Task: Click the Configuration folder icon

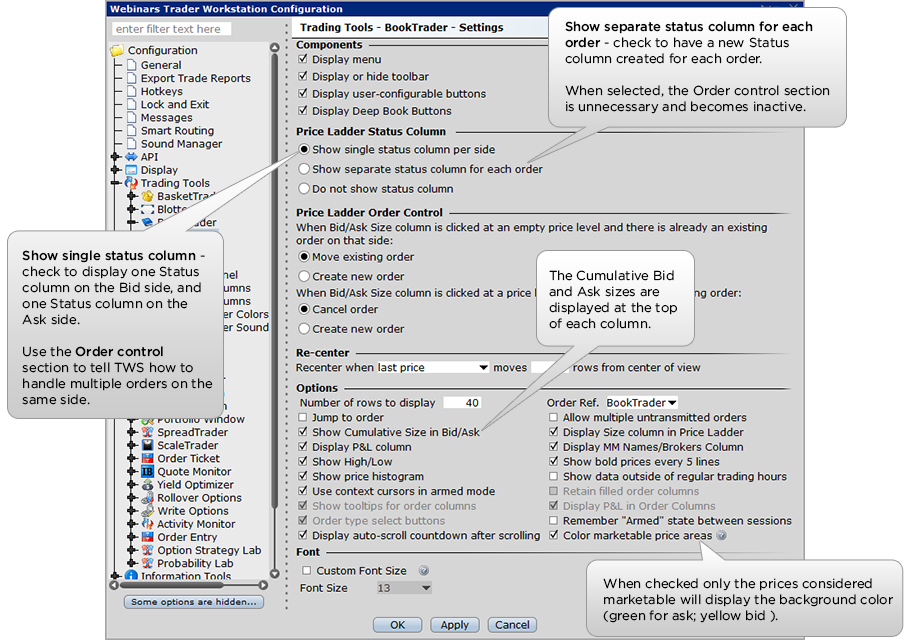Action: pyautogui.click(x=117, y=50)
